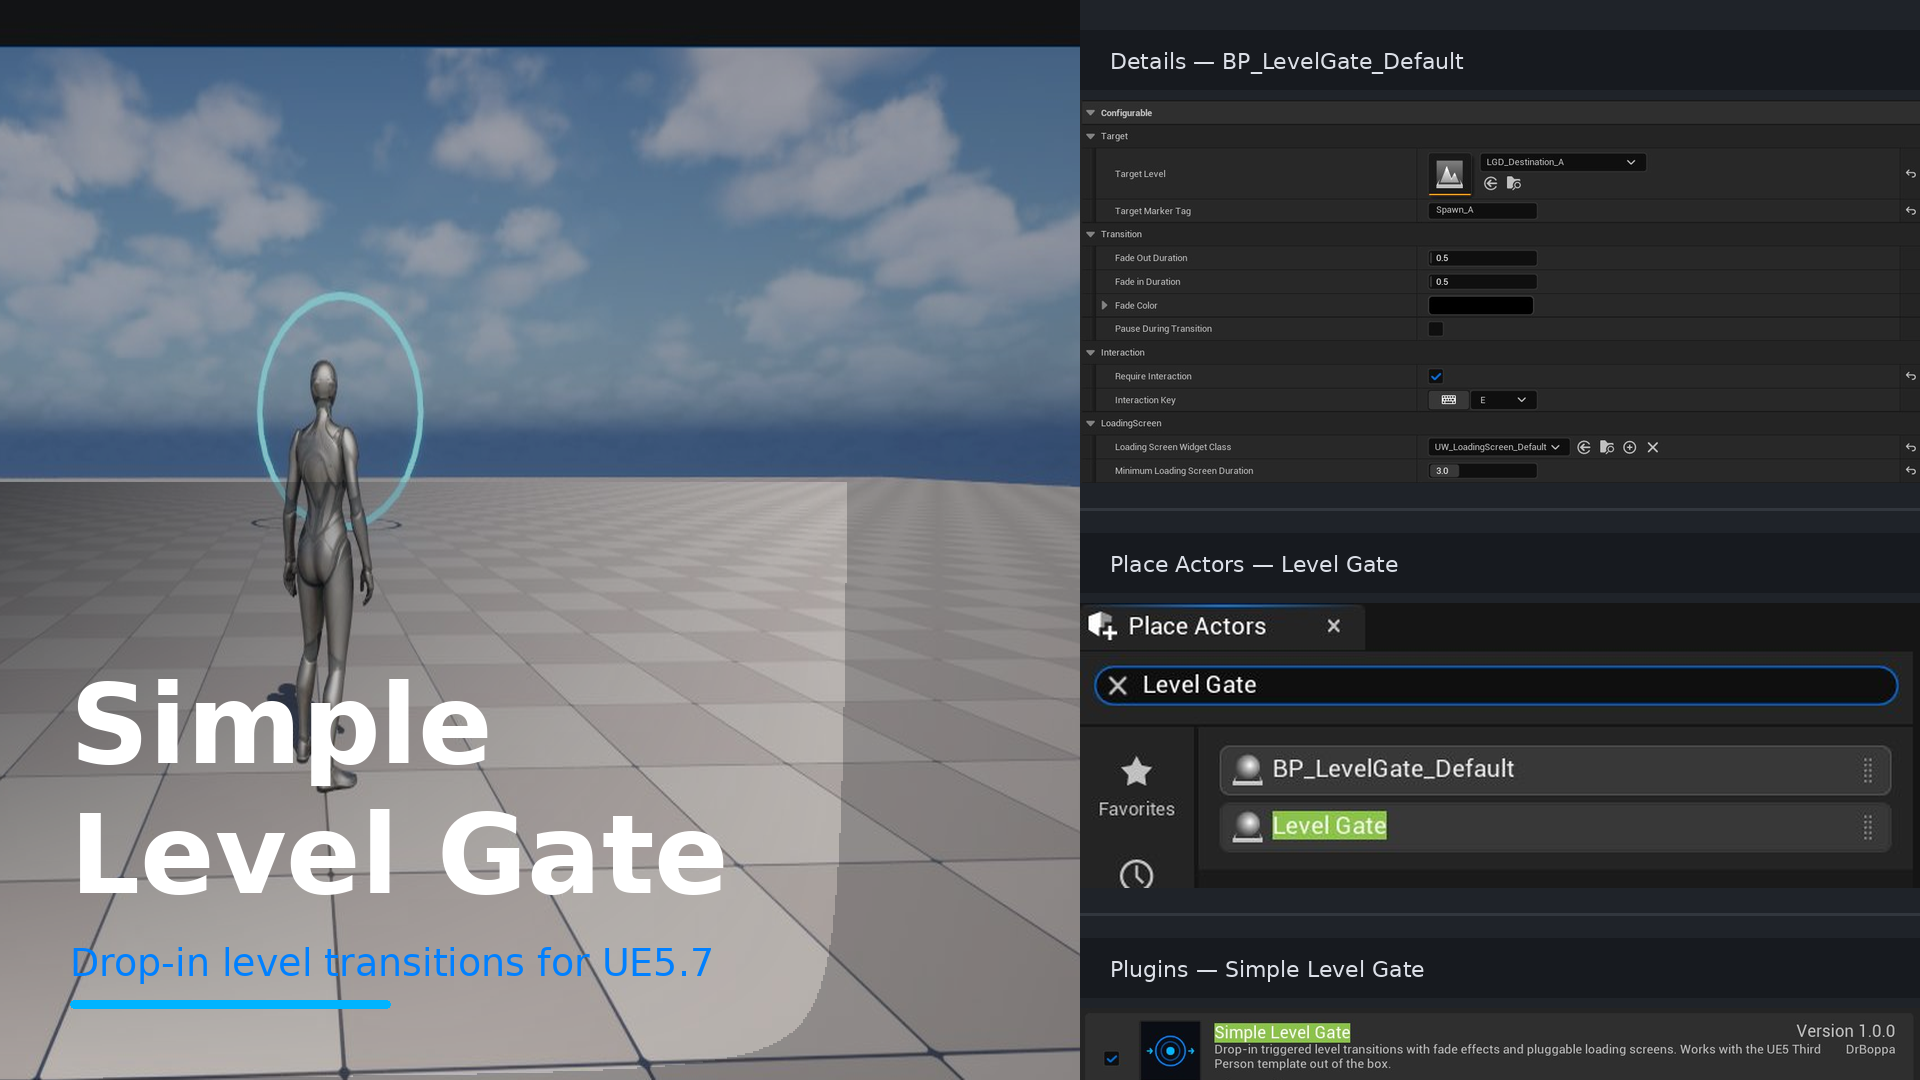Collapse the Transition category
This screenshot has height=1080, width=1920.
pyautogui.click(x=1091, y=234)
